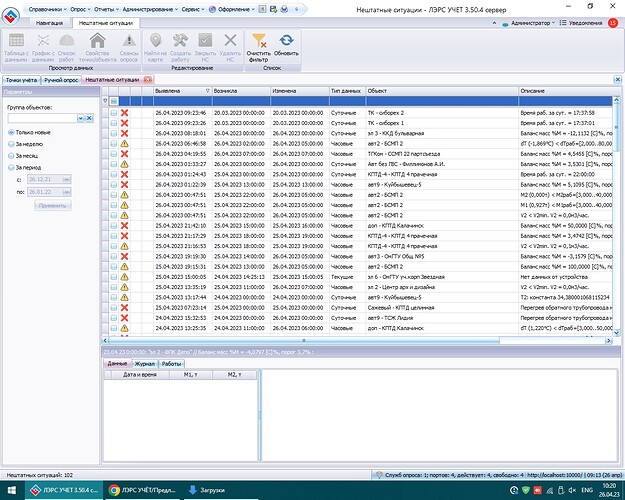Screen dimensions: 625x500
Task: Close the Нештатные ситуации document tab
Action: (x=148, y=80)
